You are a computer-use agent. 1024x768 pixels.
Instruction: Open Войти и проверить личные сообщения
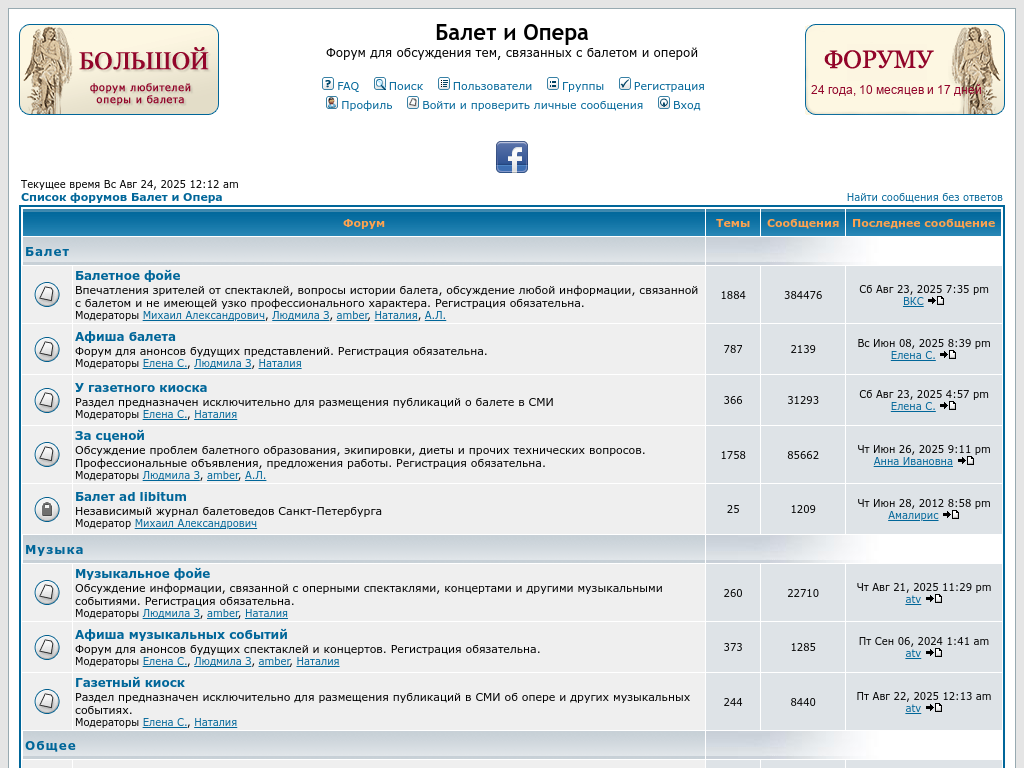point(532,105)
